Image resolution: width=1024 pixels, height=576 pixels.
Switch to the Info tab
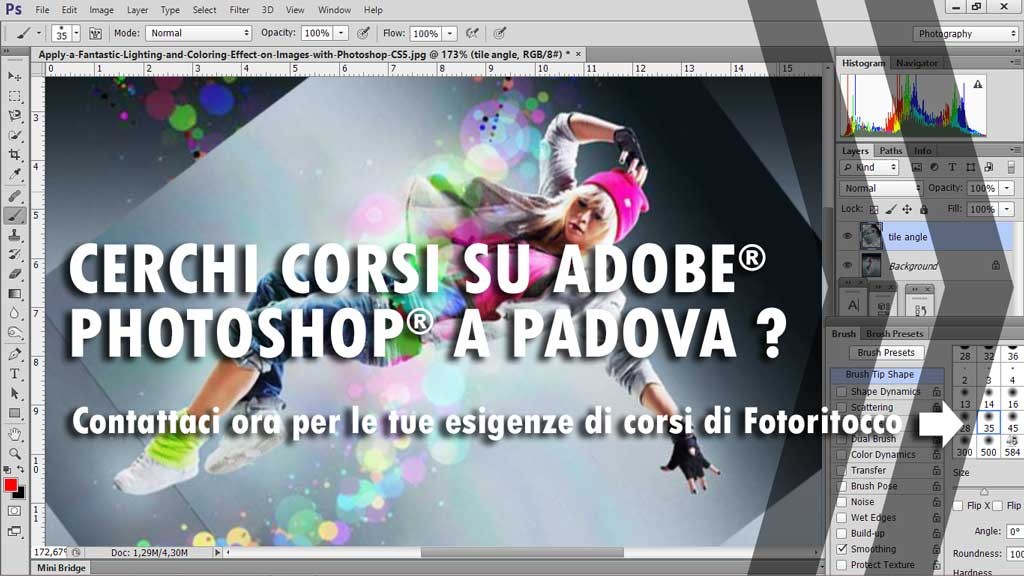pos(922,151)
